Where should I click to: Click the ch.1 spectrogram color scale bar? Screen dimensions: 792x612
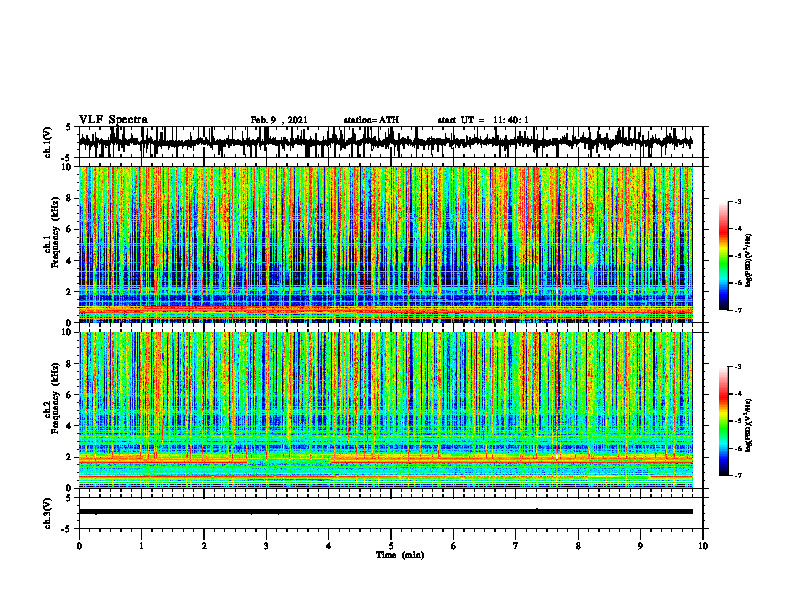723,256
